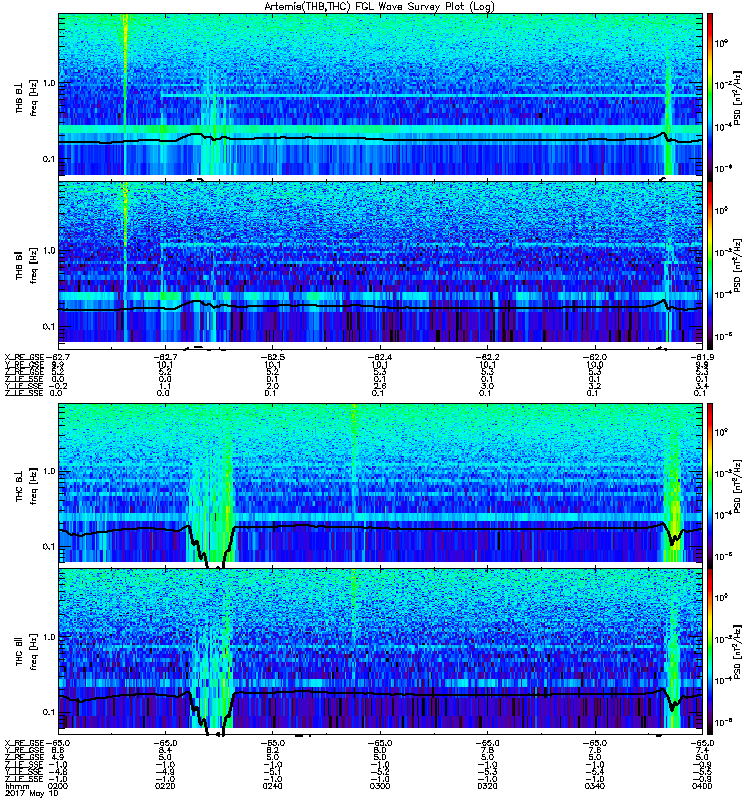
Task: Click the '2017 May 10' date label
Action: point(32,793)
